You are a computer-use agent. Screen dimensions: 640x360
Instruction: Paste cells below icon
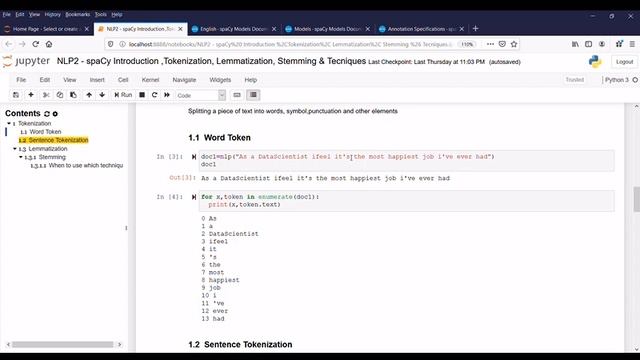[x=73, y=95]
